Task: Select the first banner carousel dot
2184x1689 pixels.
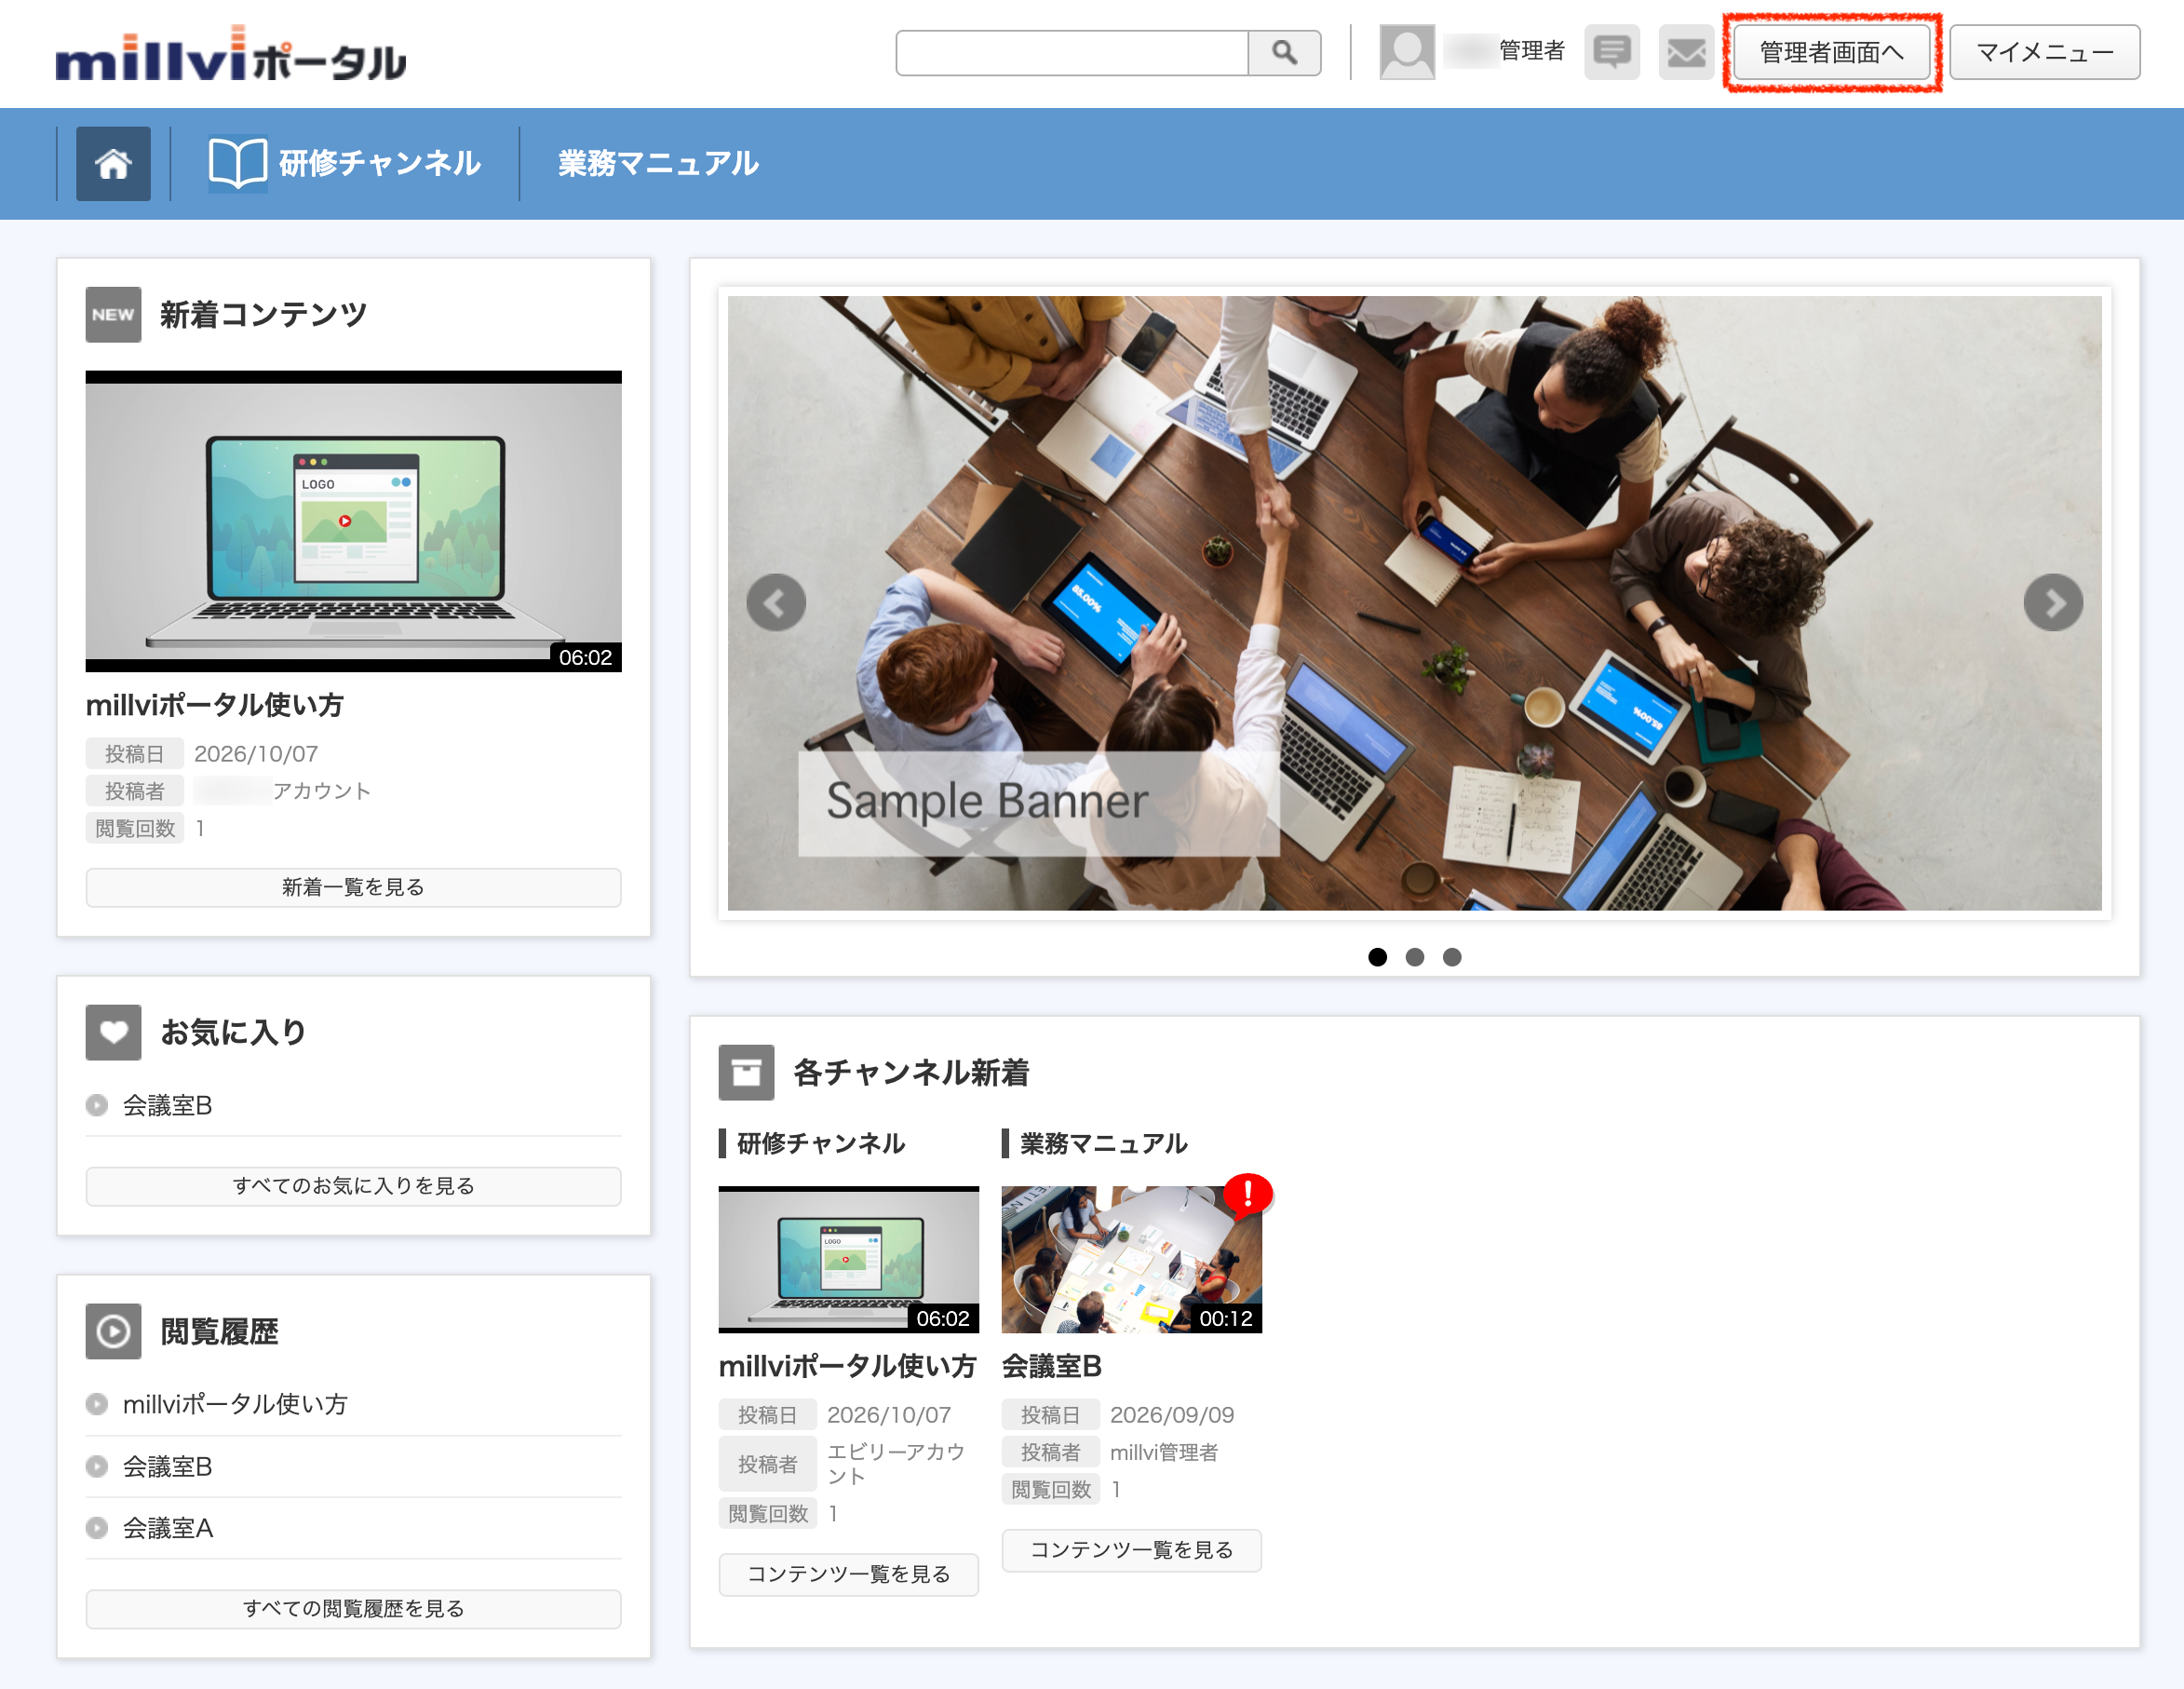Action: pyautogui.click(x=1377, y=957)
